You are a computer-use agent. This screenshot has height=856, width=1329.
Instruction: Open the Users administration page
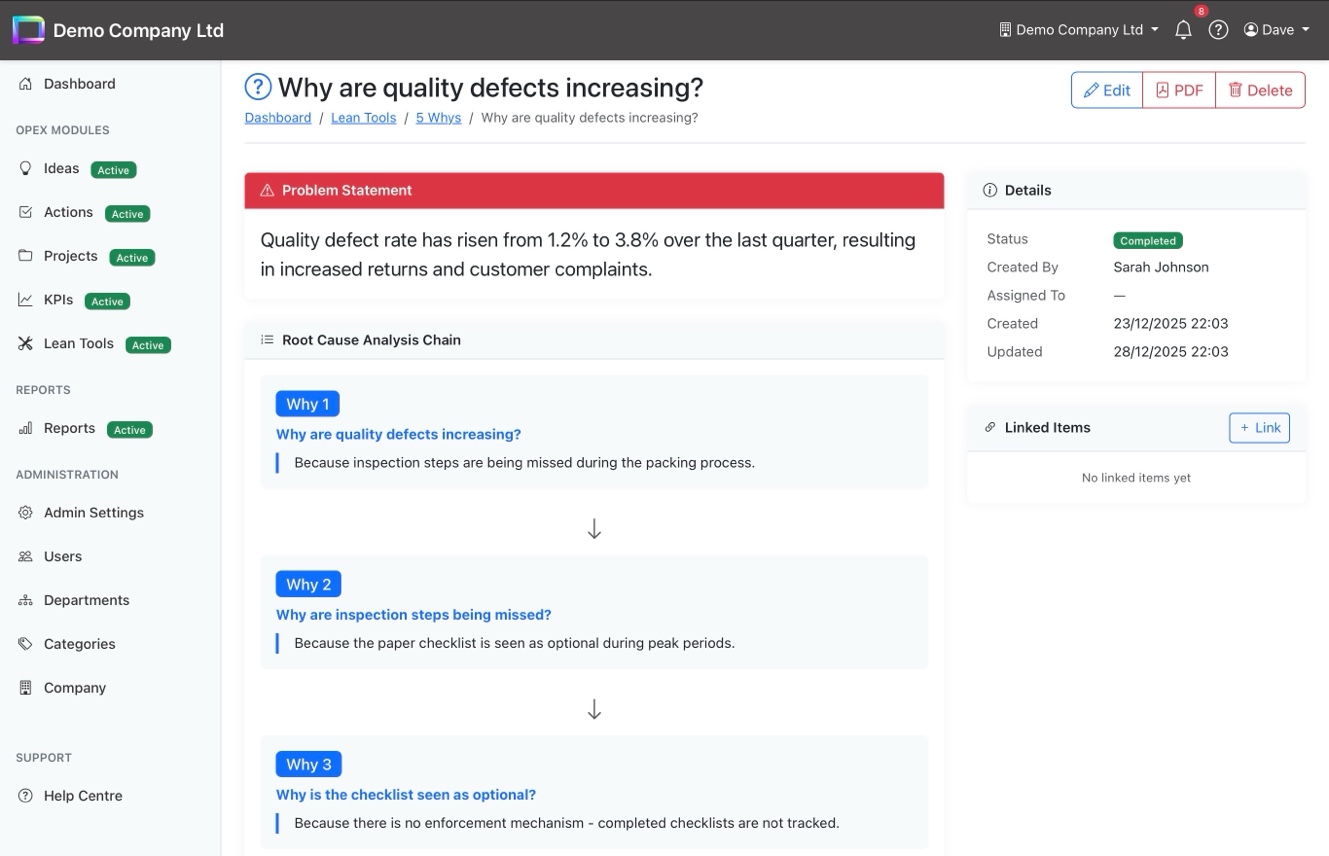click(x=63, y=557)
